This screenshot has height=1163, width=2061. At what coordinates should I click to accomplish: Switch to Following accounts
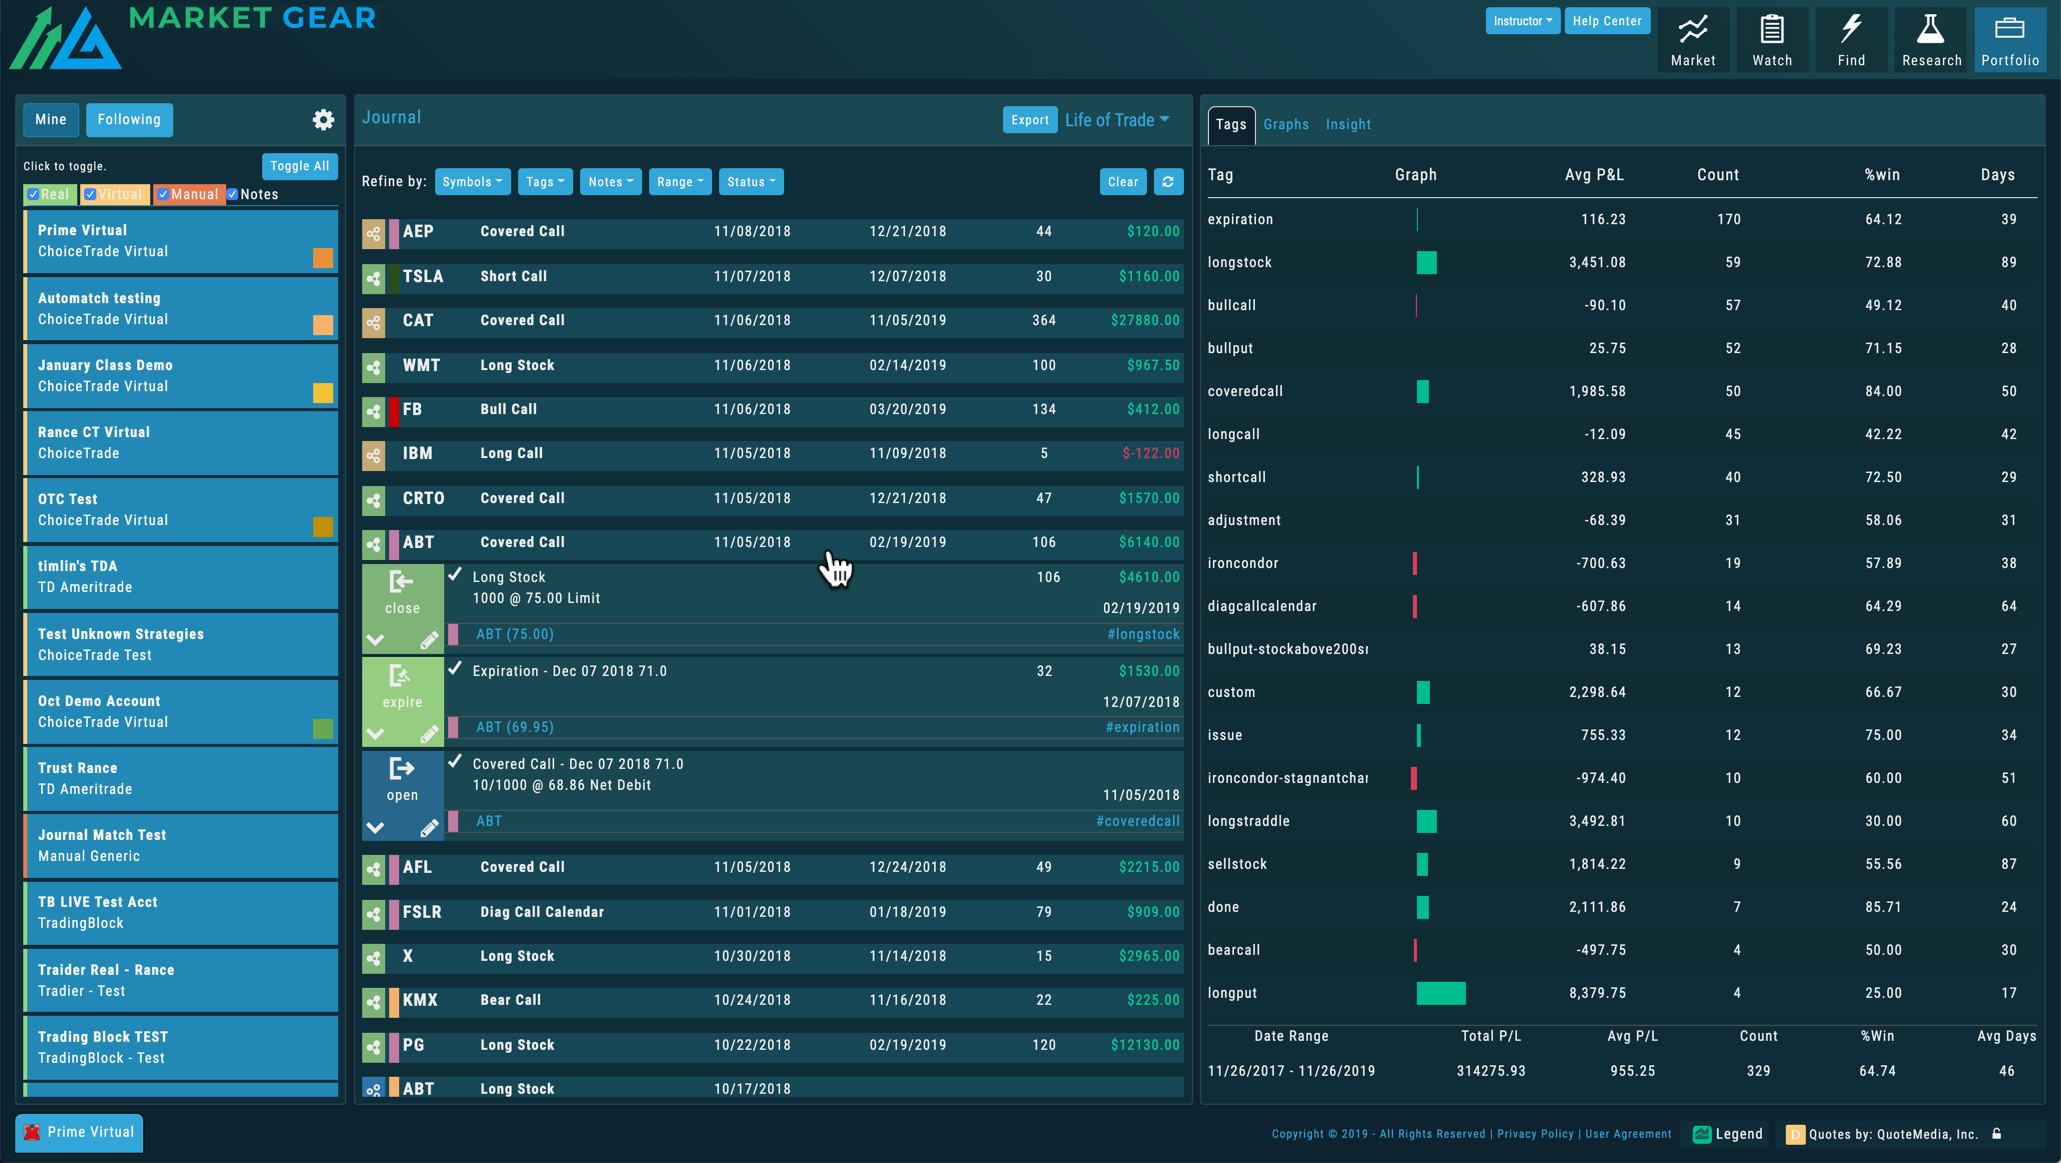(129, 120)
